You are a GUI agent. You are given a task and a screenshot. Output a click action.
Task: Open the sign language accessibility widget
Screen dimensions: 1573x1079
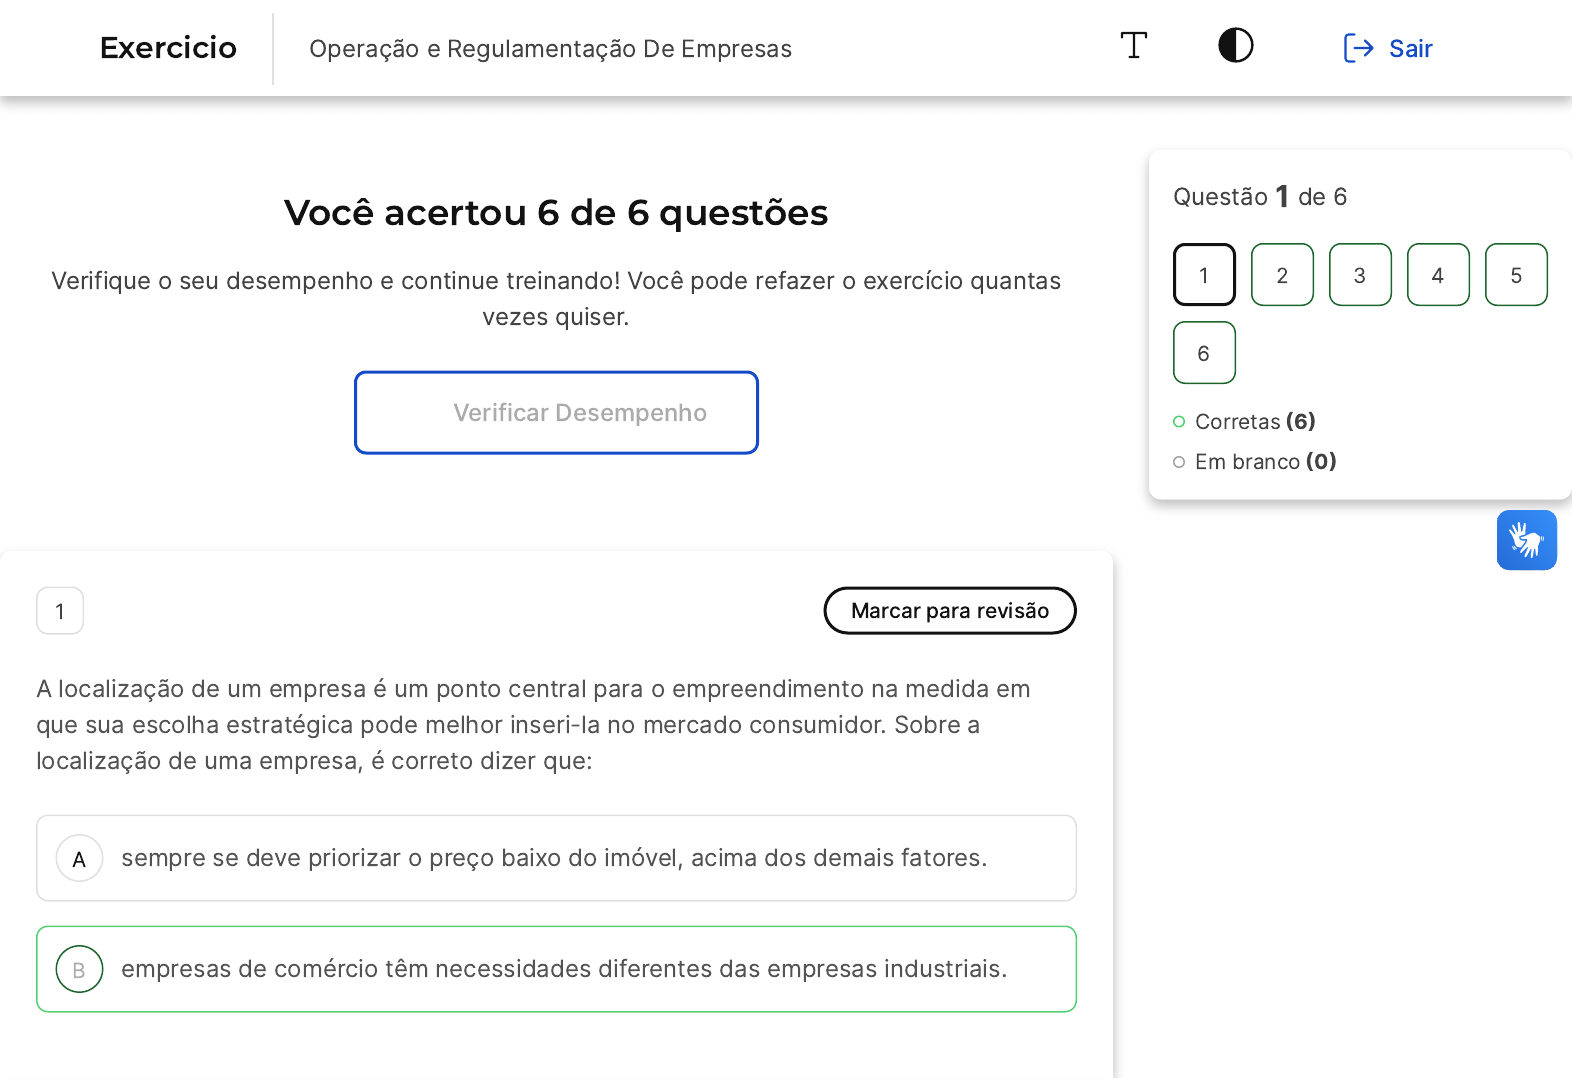point(1526,540)
